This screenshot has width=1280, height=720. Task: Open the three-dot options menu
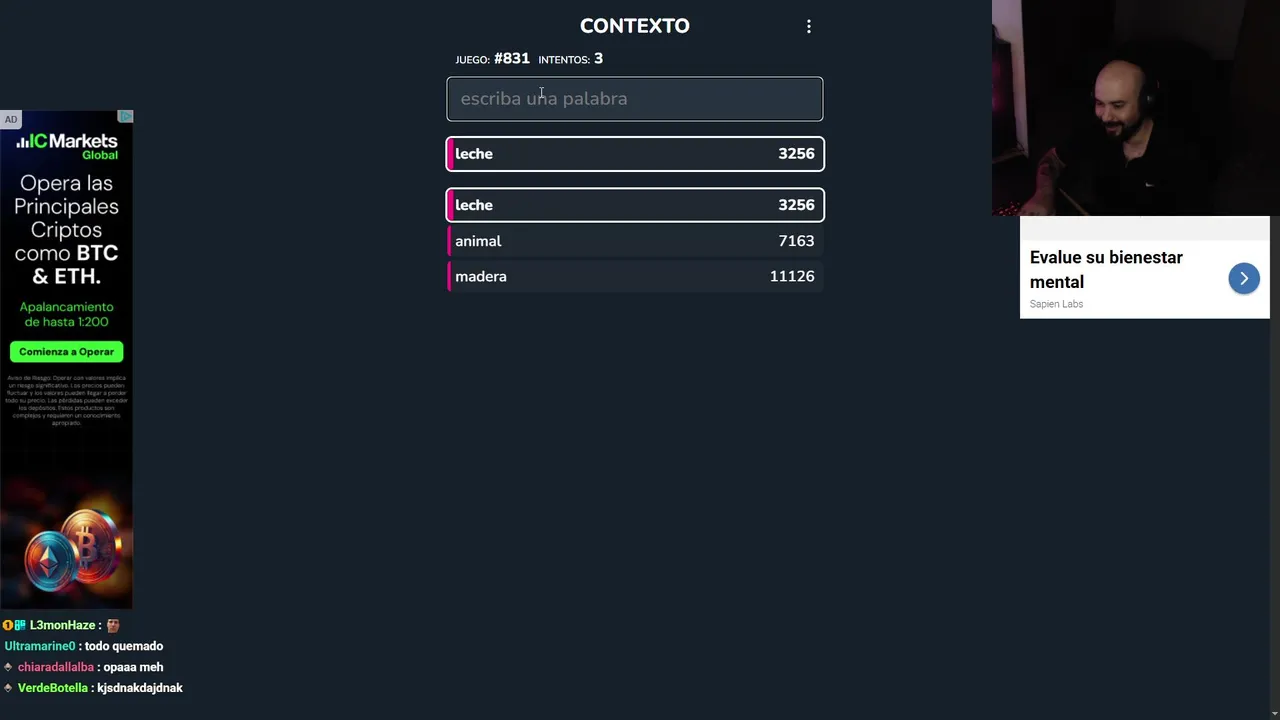[x=809, y=27]
